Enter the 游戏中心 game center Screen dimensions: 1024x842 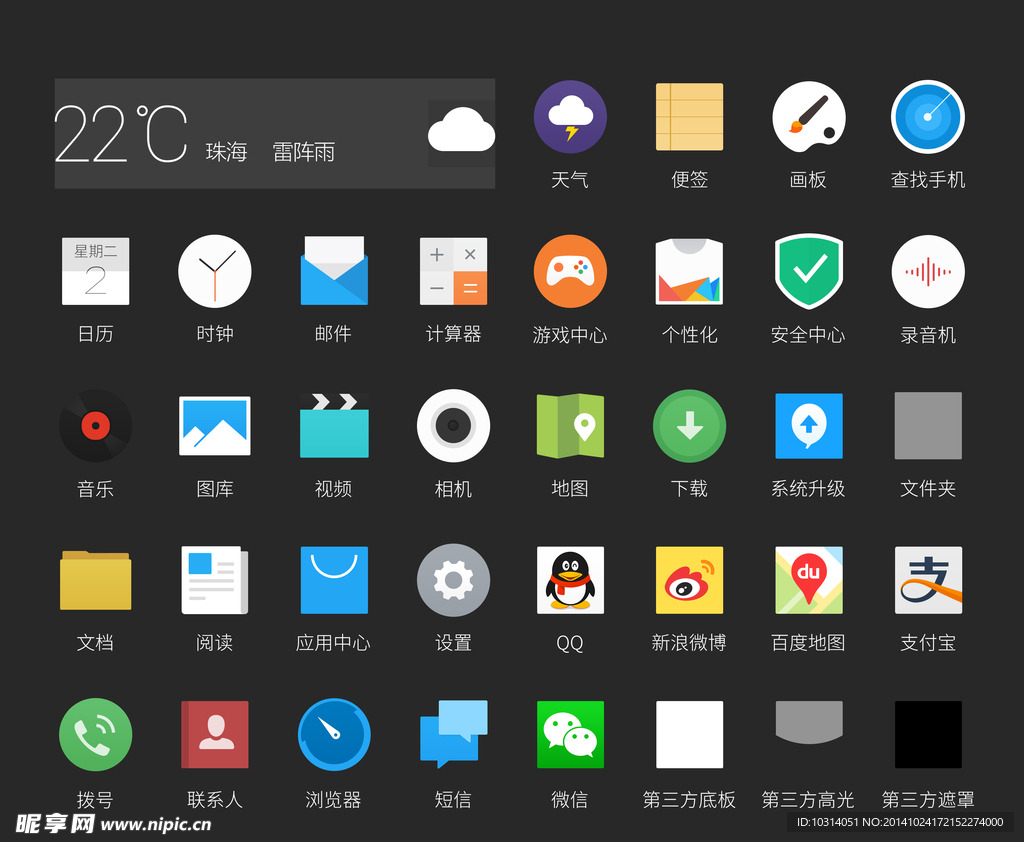[570, 271]
